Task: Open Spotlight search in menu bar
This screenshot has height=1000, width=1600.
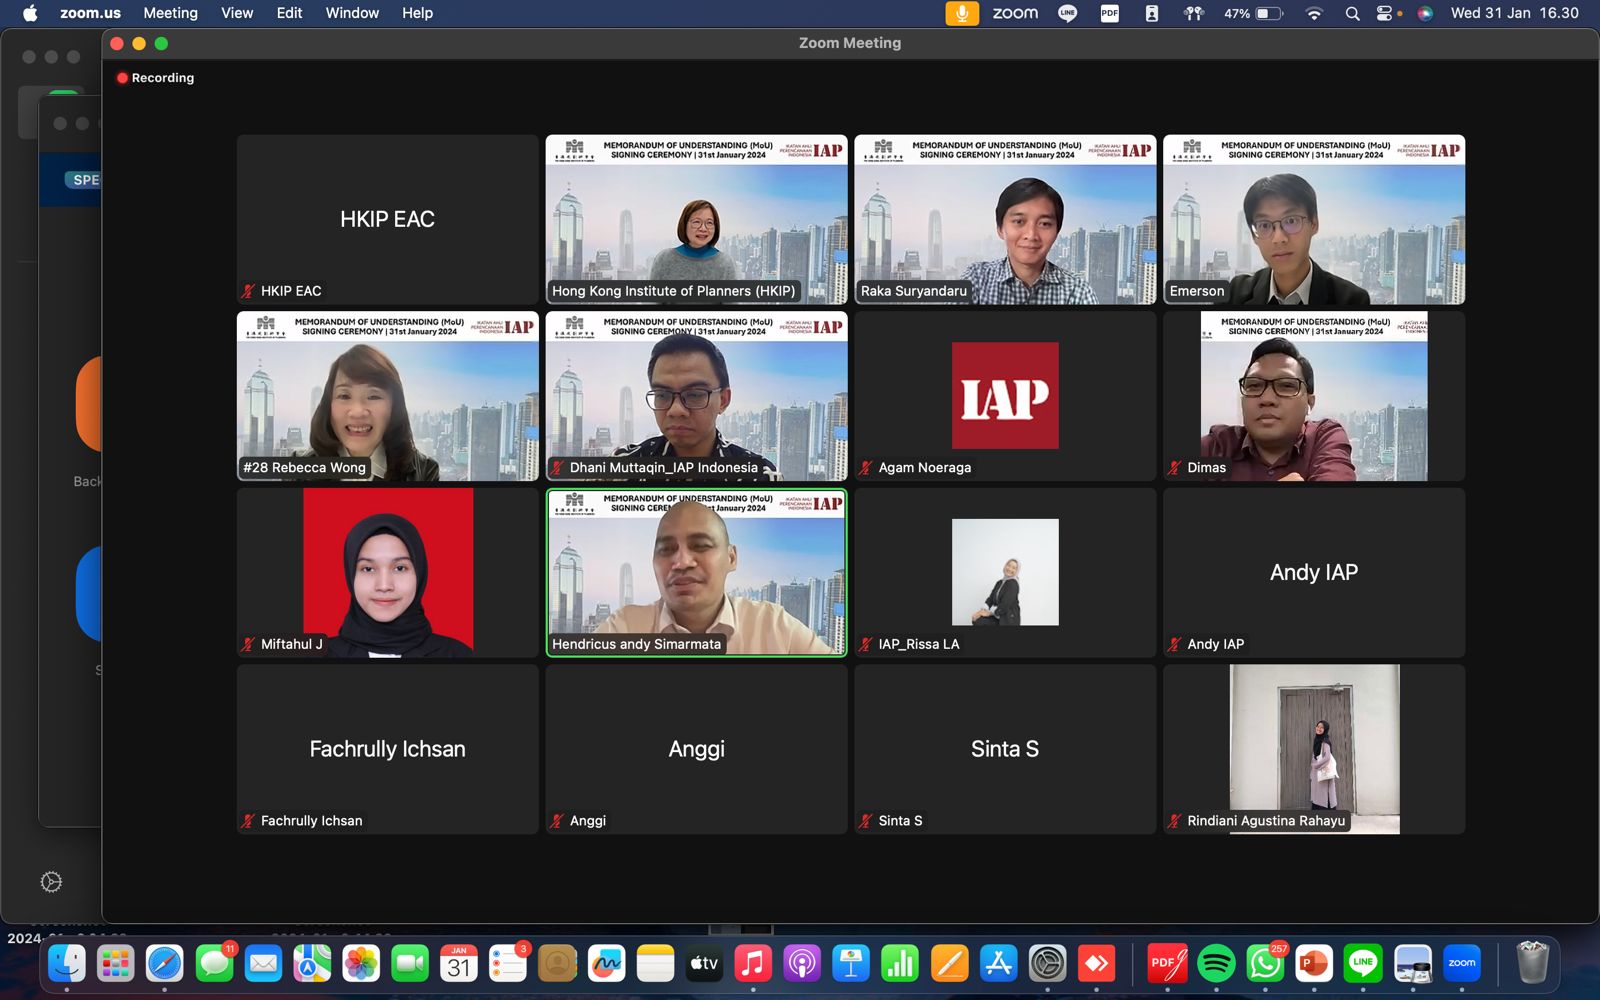Action: click(x=1352, y=13)
